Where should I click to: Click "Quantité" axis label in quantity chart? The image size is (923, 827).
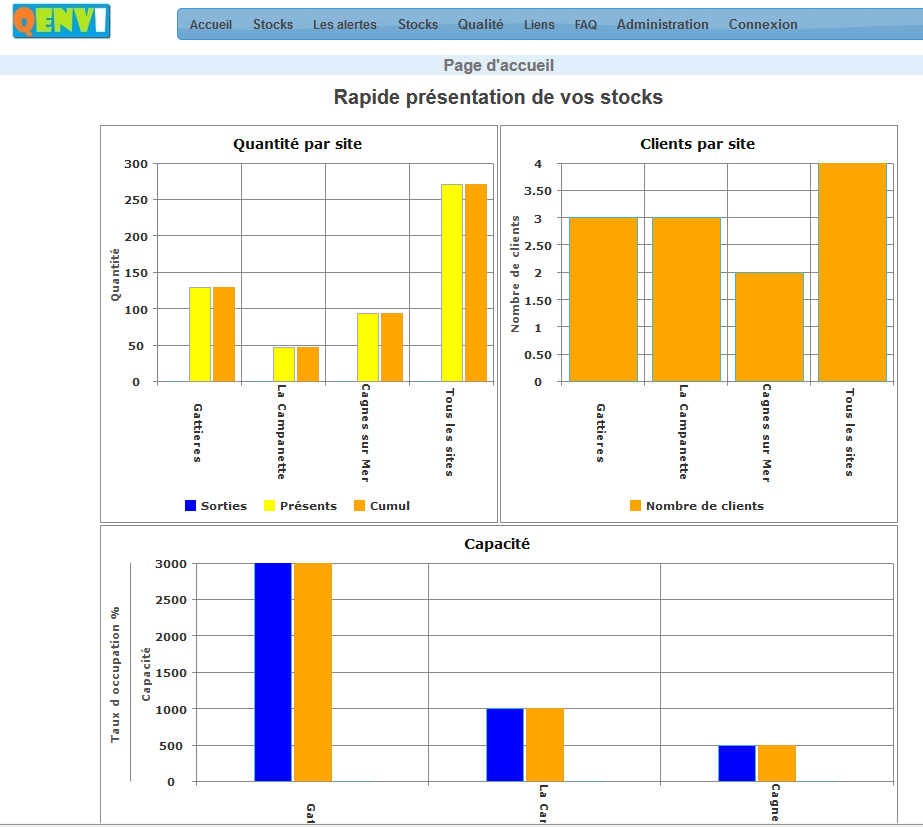coord(115,274)
